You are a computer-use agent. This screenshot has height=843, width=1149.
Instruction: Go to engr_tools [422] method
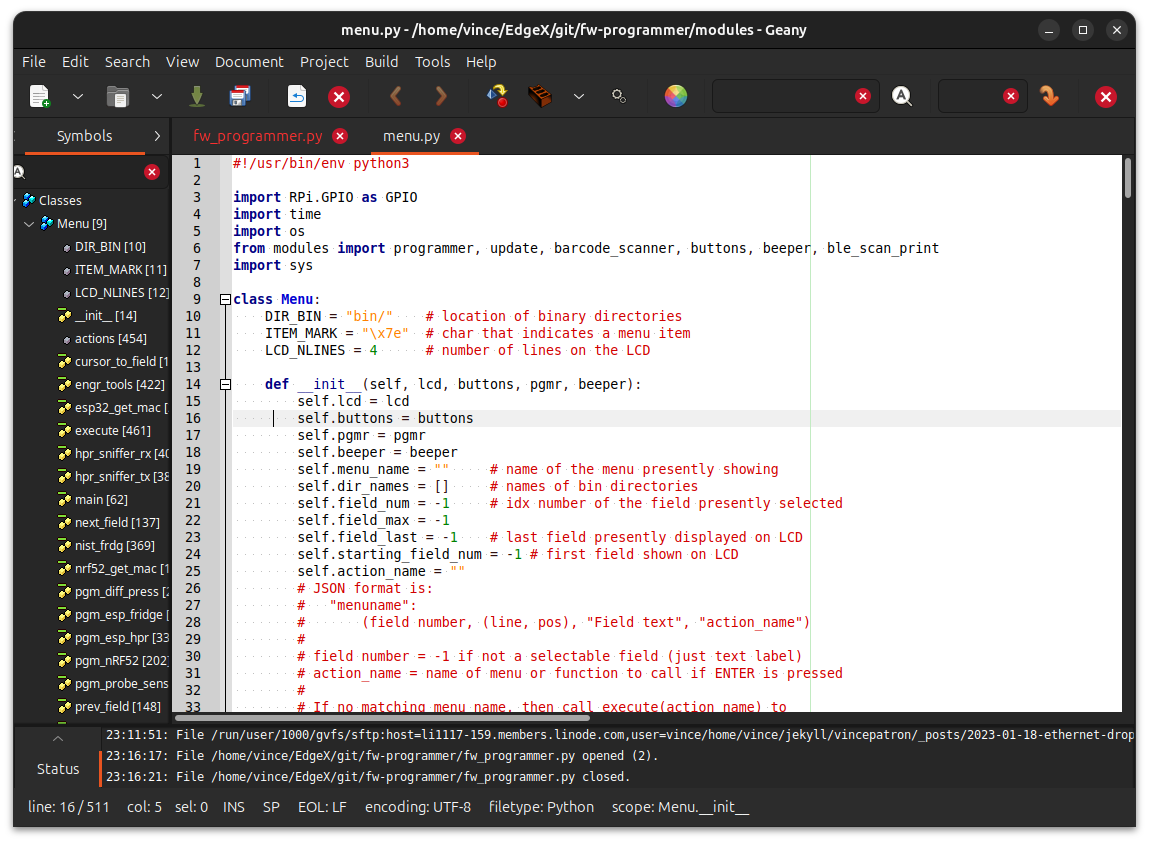point(119,384)
